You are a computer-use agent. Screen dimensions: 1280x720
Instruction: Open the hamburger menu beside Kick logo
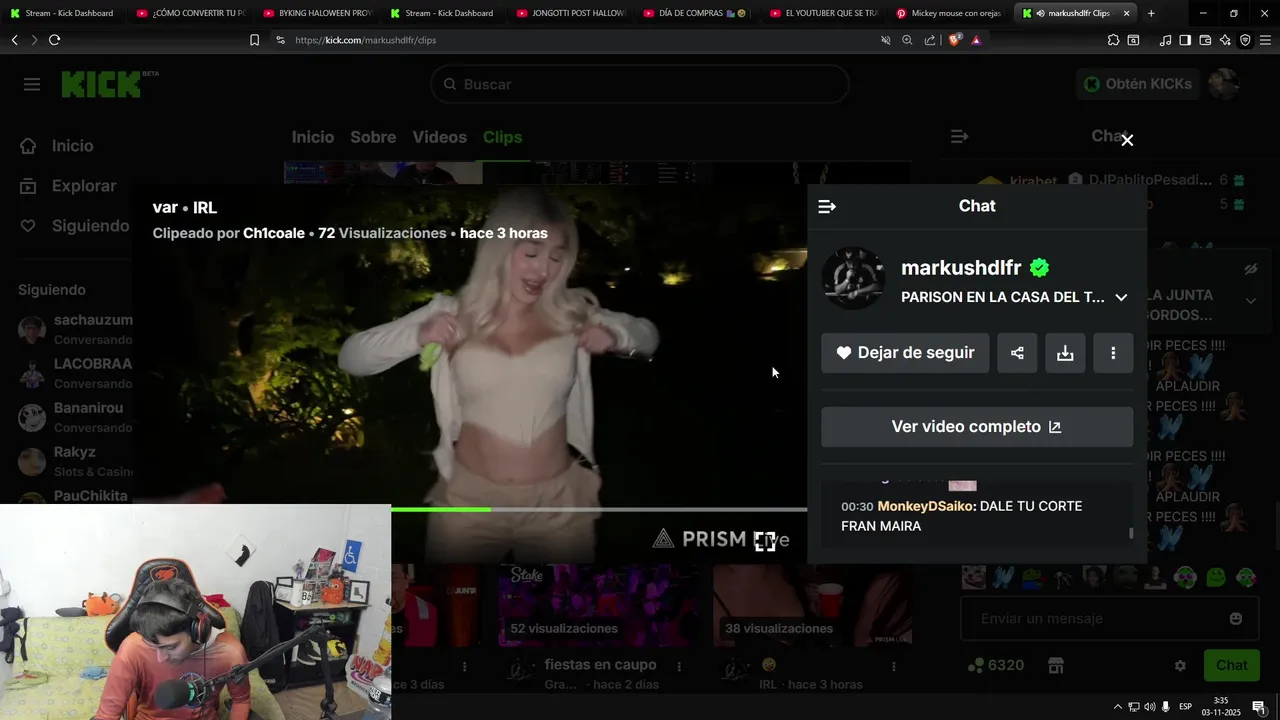32,84
